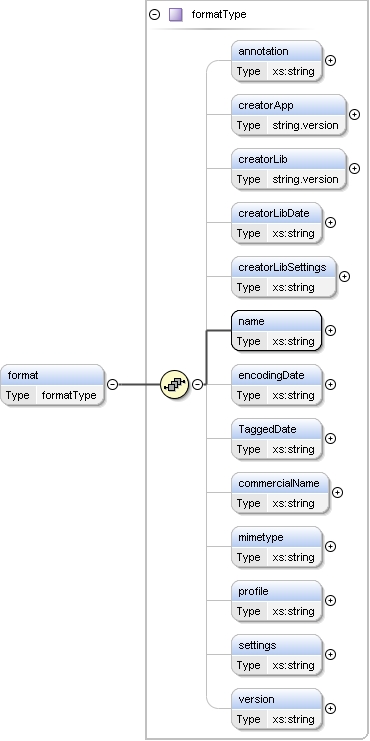Expand the commercialName element
This screenshot has width=370, height=741.
pos(337,492)
